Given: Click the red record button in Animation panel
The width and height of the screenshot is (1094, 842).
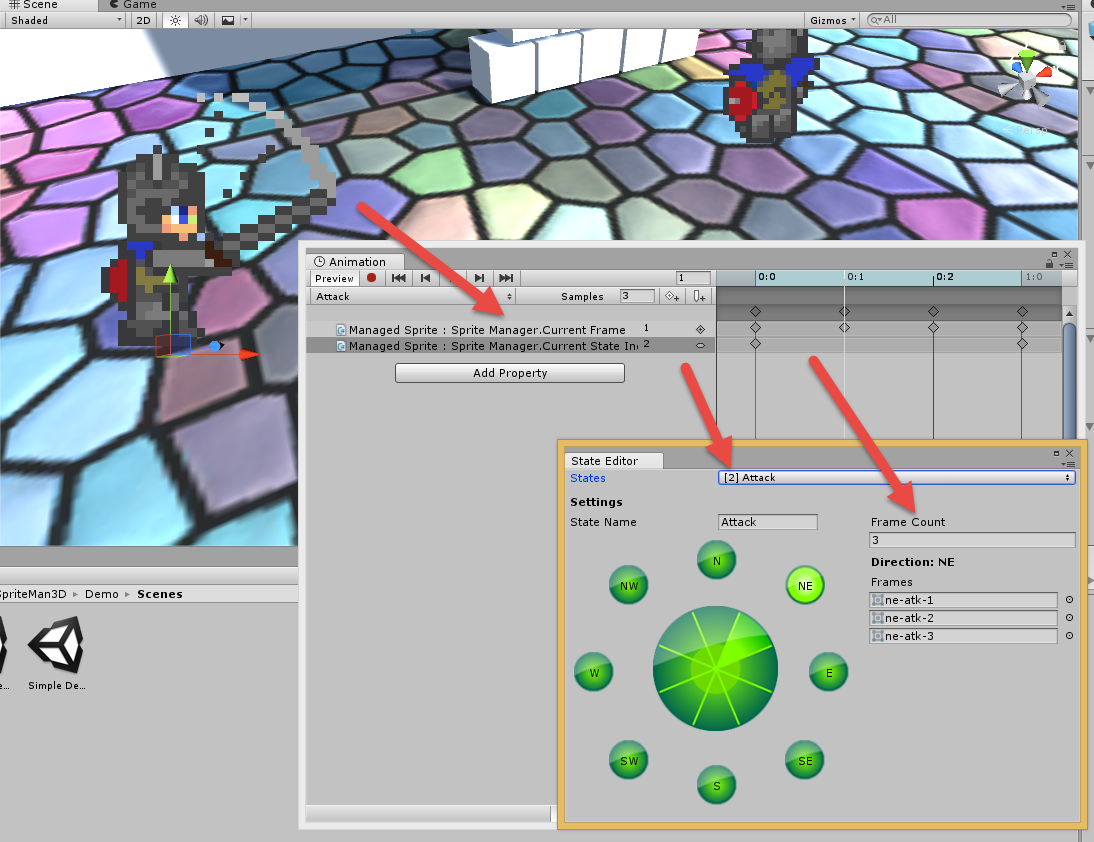Looking at the screenshot, I should 371,278.
